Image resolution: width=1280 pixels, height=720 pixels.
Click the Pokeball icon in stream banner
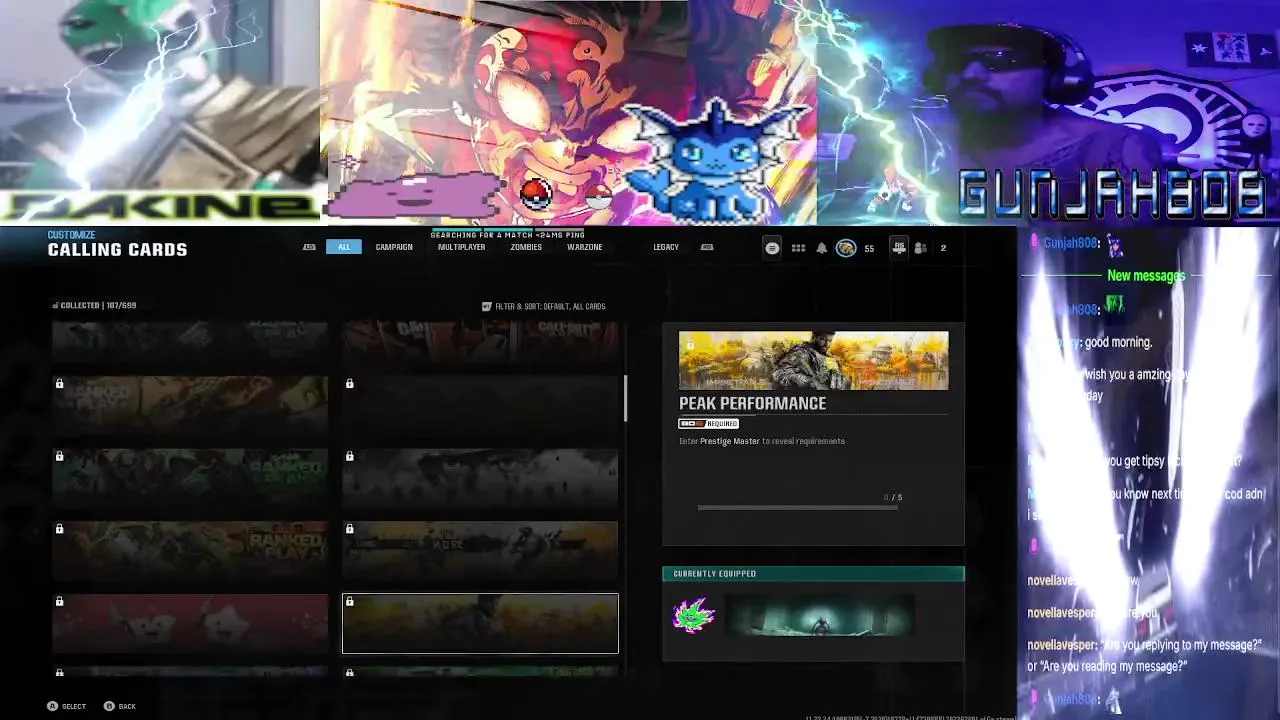pyautogui.click(x=536, y=193)
